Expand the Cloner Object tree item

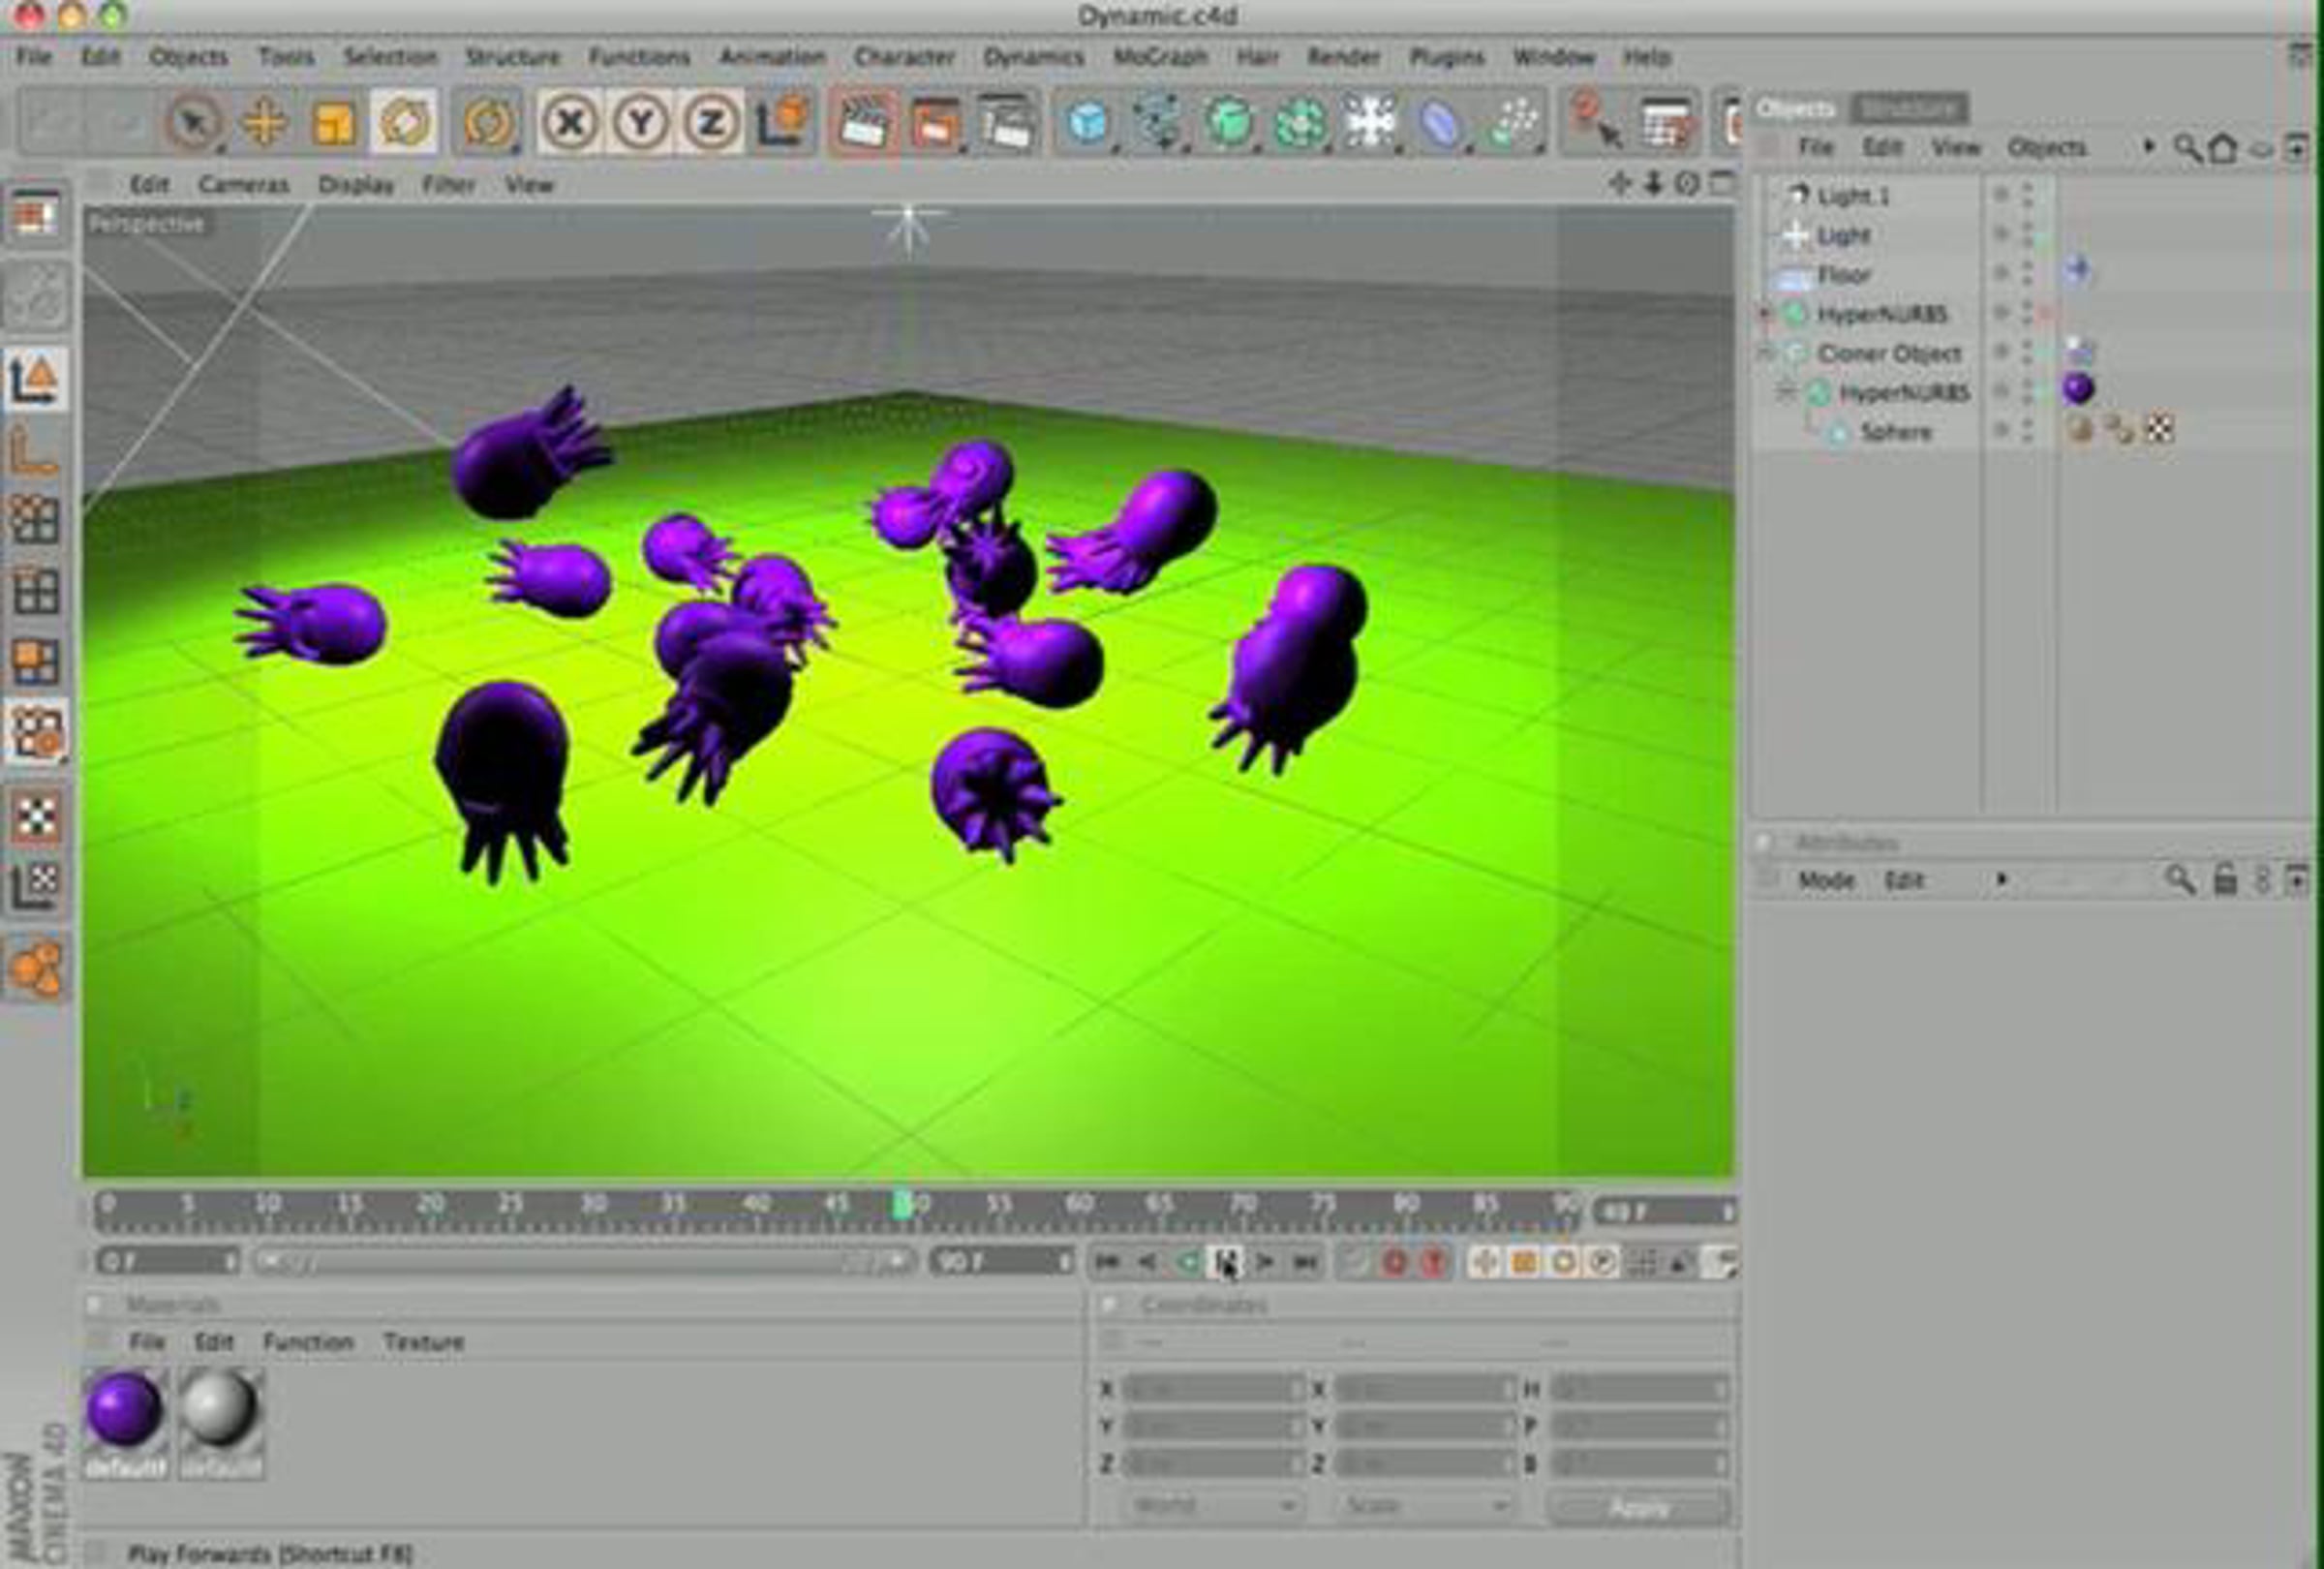(1766, 352)
